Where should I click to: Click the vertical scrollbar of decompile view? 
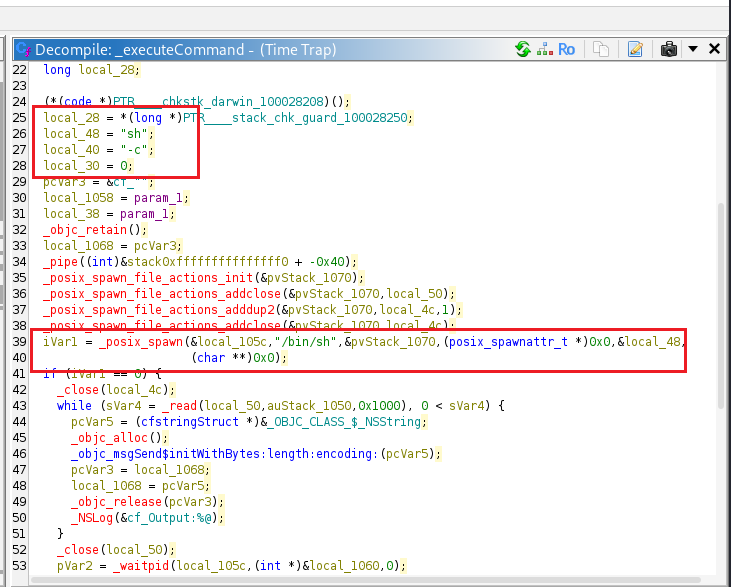pos(722,300)
